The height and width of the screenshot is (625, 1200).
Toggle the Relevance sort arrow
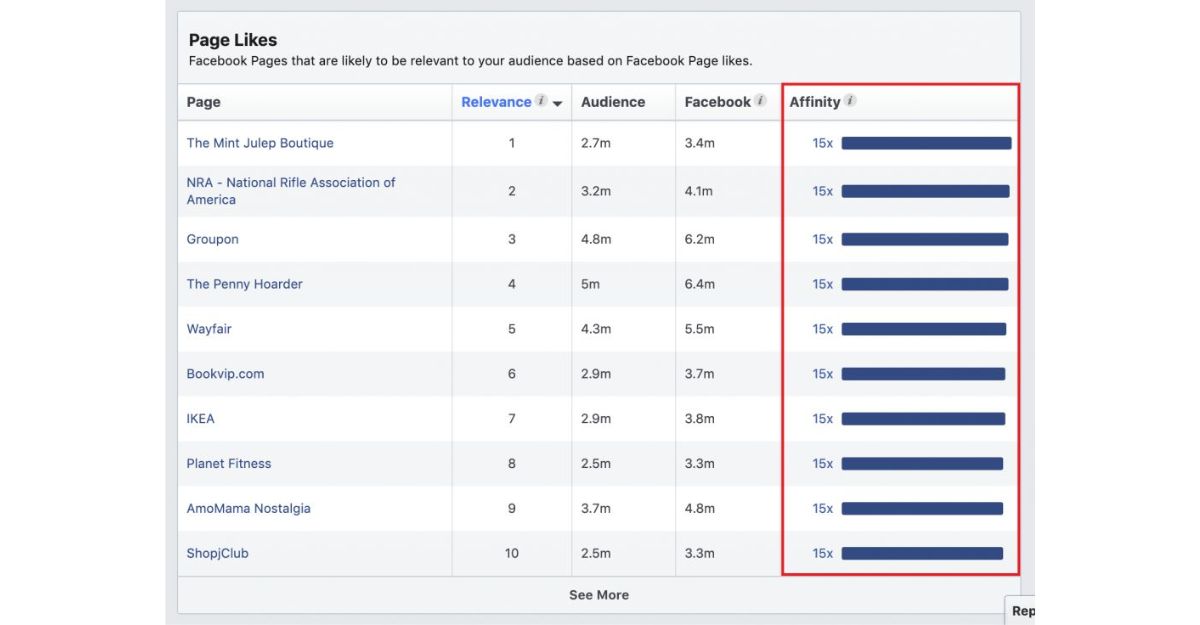(x=558, y=104)
